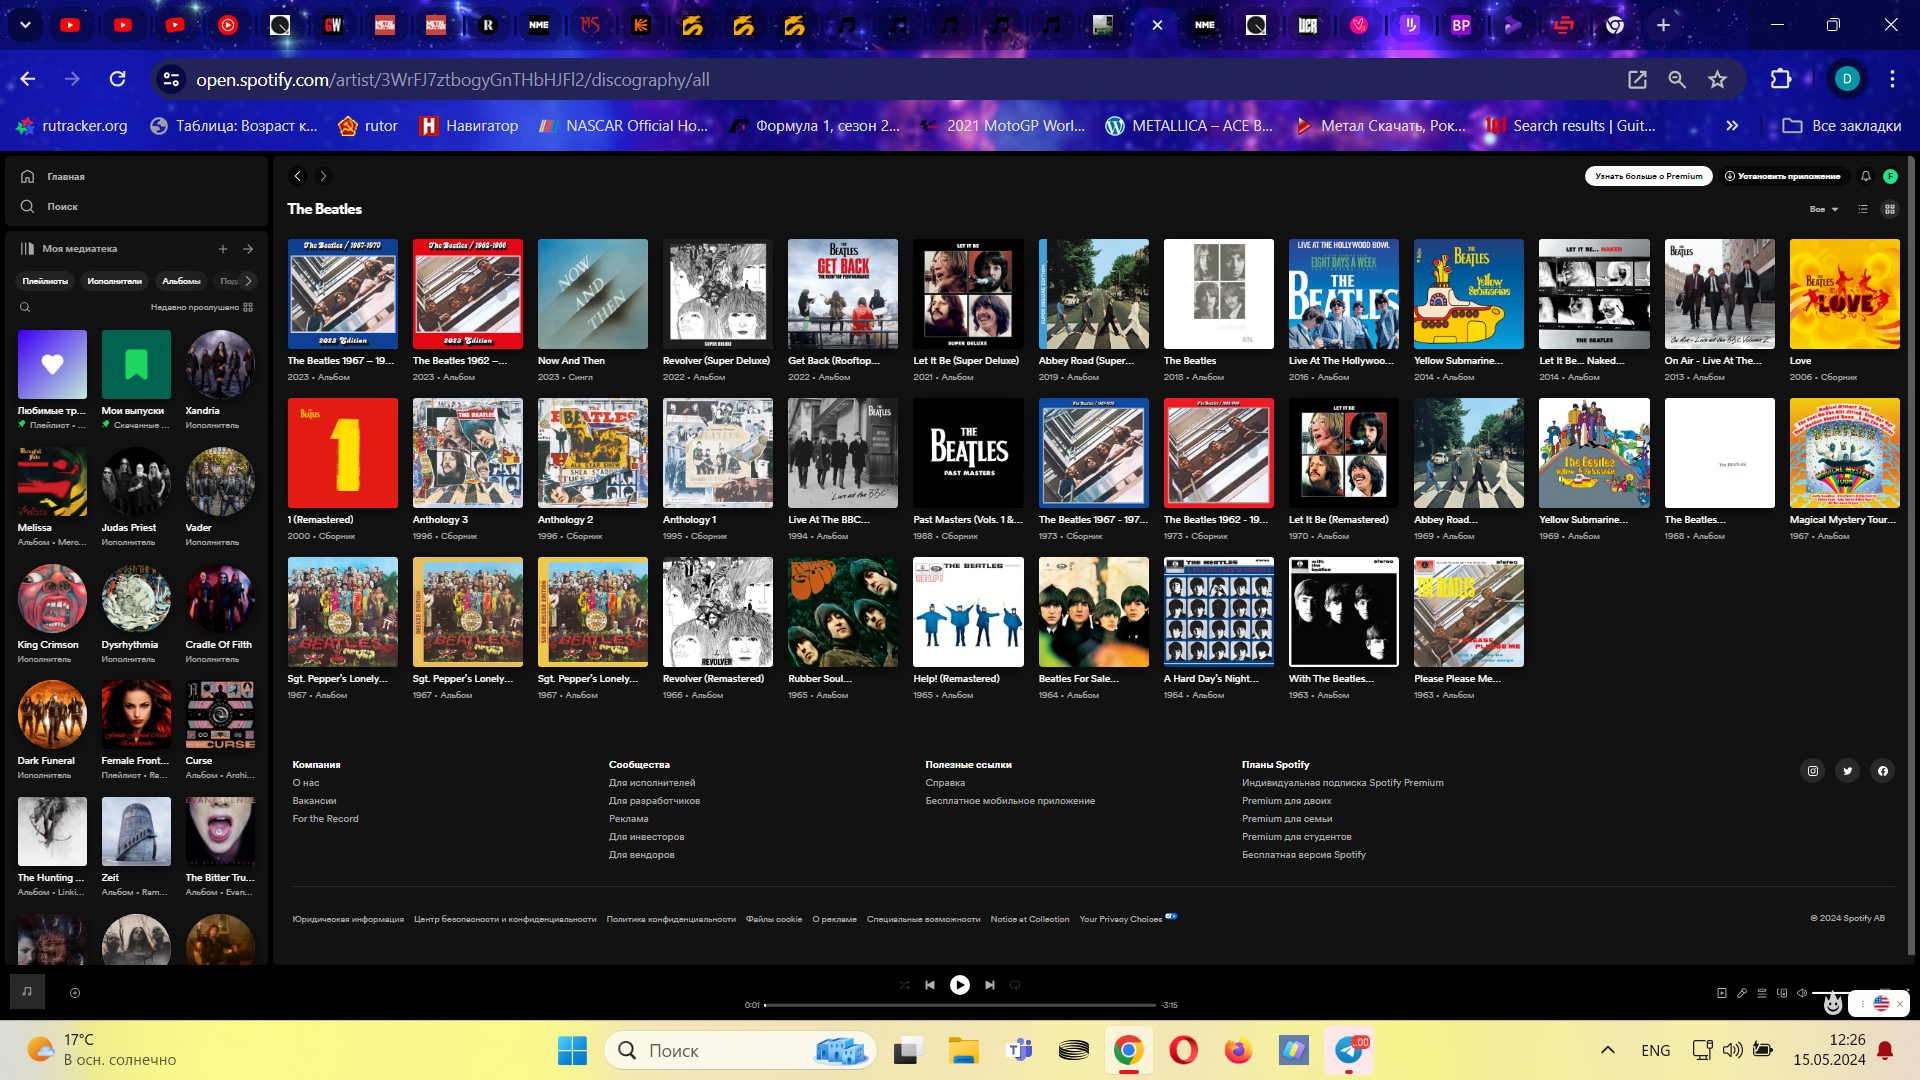This screenshot has height=1080, width=1920.
Task: Go back using Spotify's back chevron
Action: (x=297, y=176)
